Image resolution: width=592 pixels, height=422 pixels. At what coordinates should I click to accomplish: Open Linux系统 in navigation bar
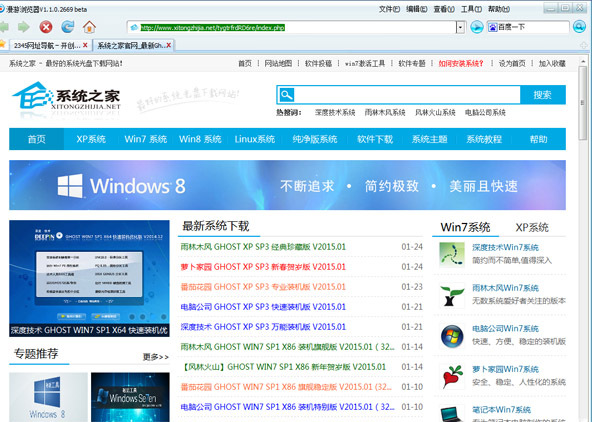254,139
